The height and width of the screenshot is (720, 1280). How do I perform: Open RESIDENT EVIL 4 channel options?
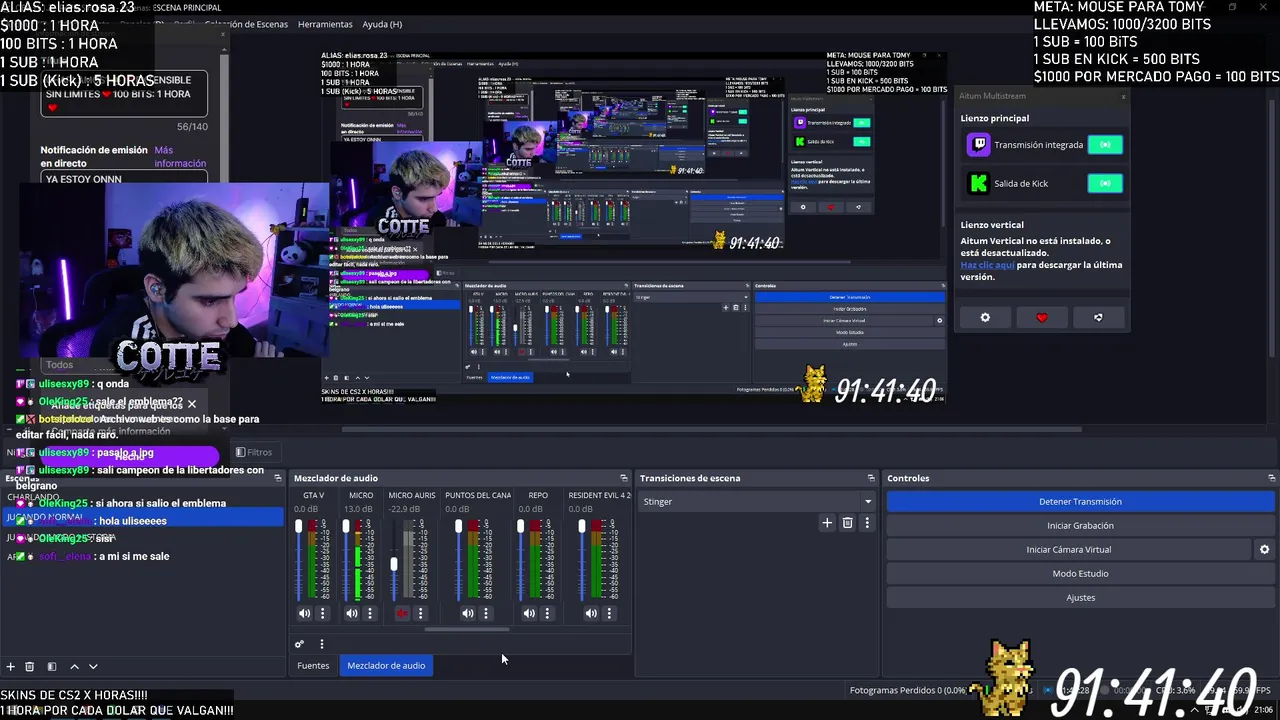click(609, 613)
